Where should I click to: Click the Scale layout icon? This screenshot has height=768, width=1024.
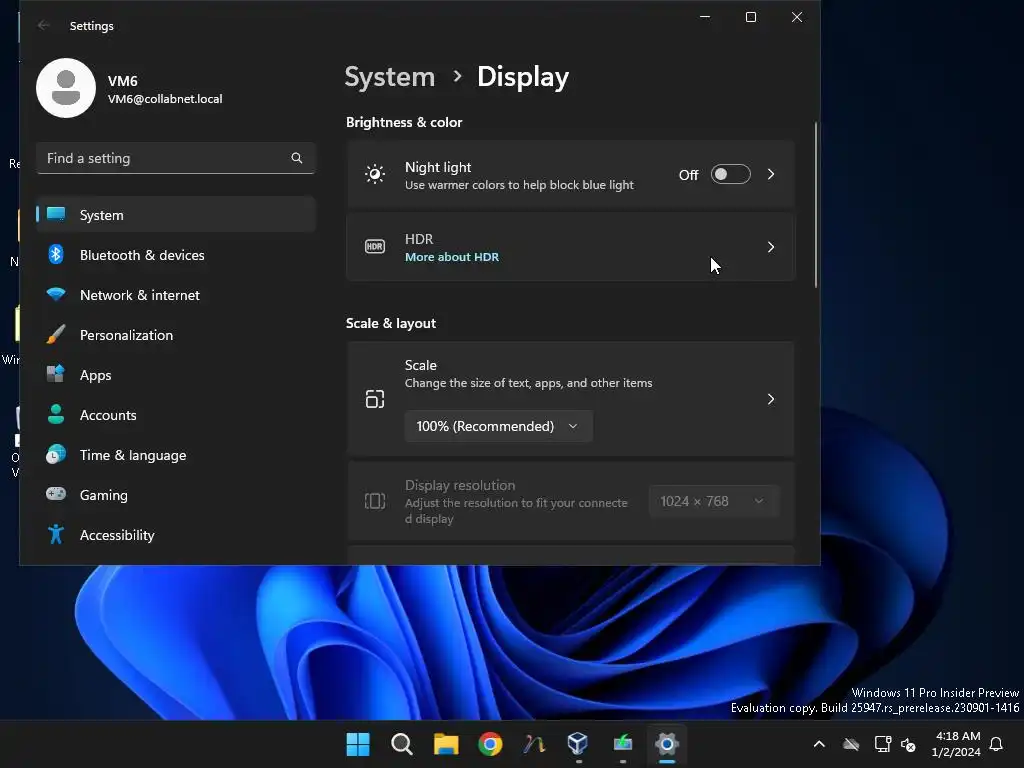(375, 399)
